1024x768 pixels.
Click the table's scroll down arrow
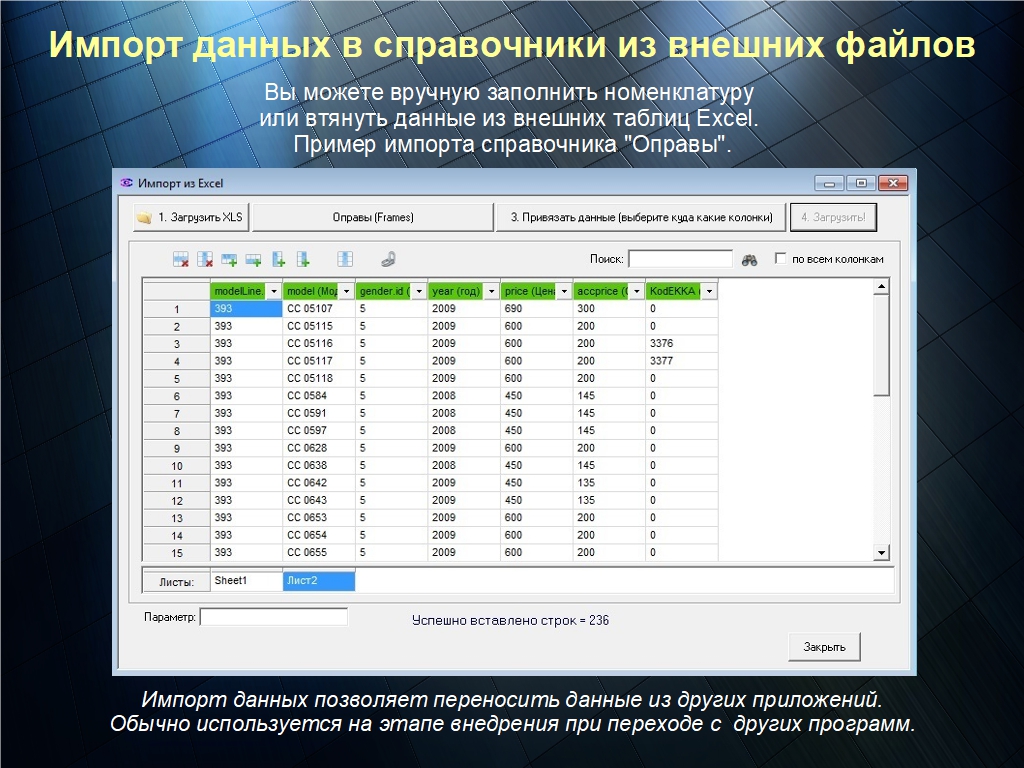coord(881,552)
